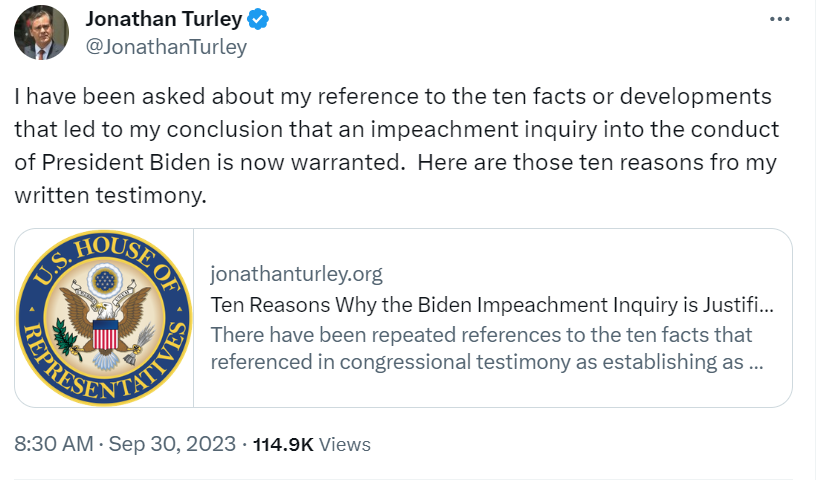
Task: Visit the jonathanturley.org domain link
Action: pyautogui.click(x=296, y=274)
